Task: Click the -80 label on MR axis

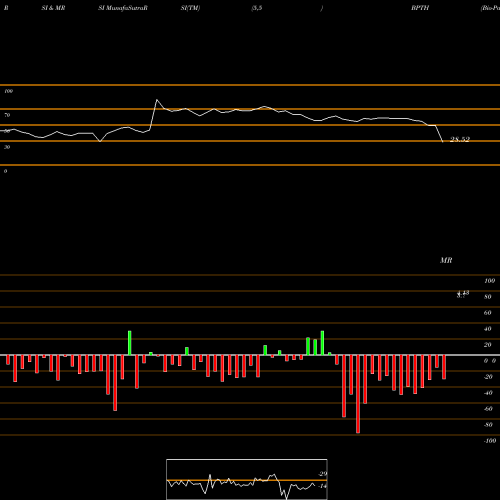Action: click(488, 425)
